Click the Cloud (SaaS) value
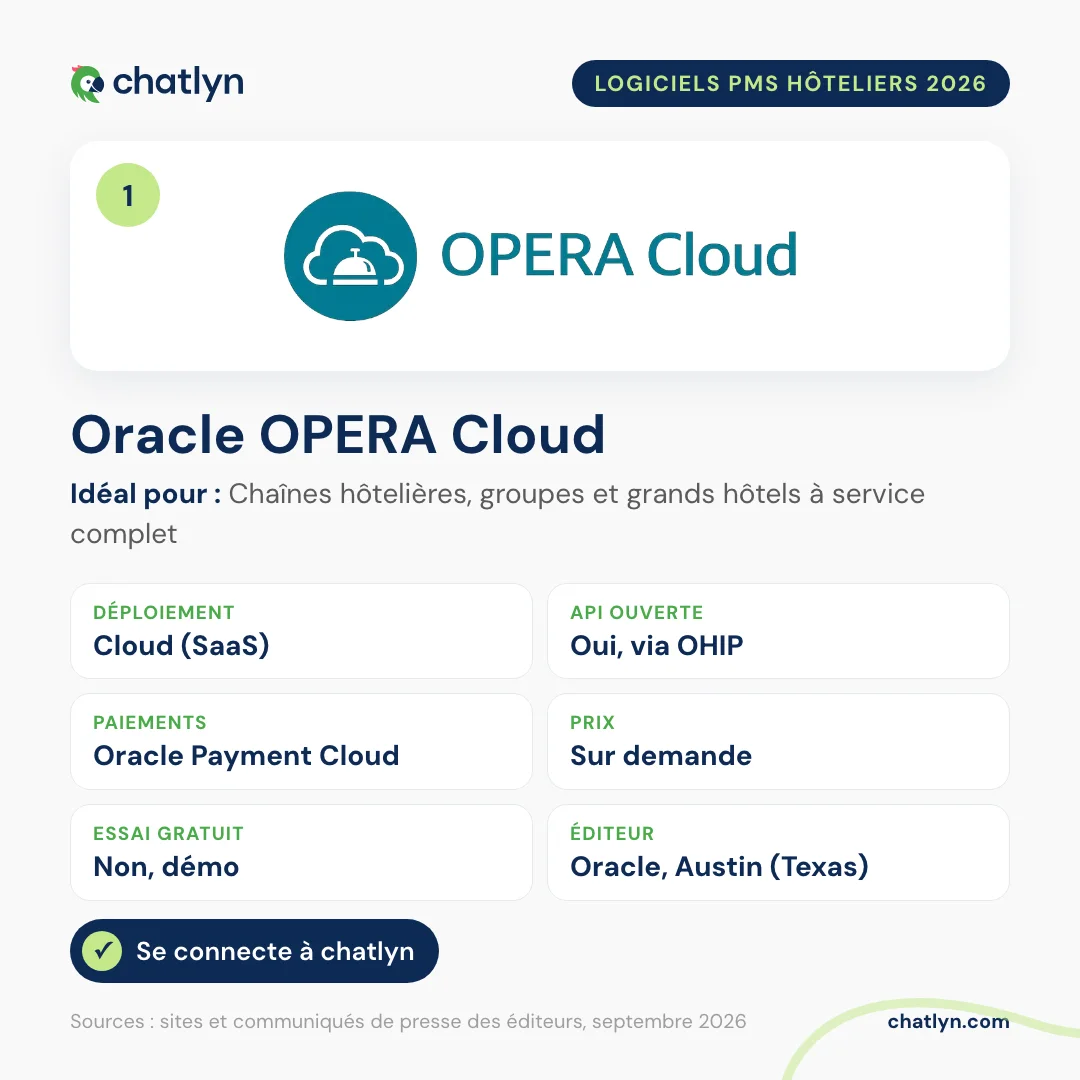Screen dimensions: 1080x1080 pyautogui.click(x=181, y=645)
